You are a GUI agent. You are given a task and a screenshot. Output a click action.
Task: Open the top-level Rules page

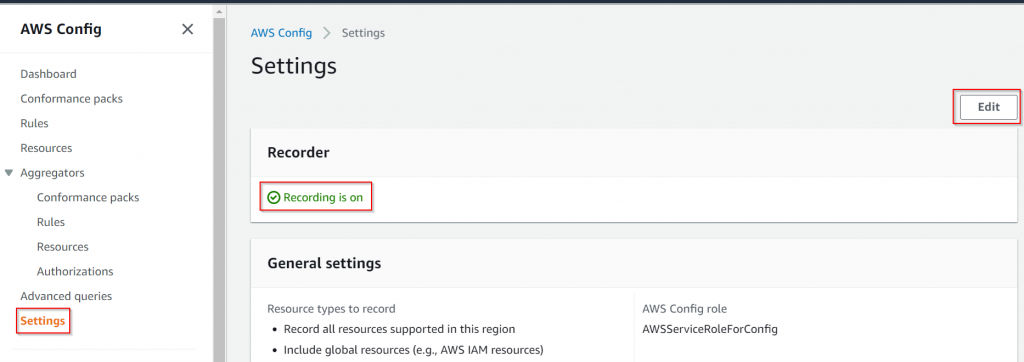(34, 123)
